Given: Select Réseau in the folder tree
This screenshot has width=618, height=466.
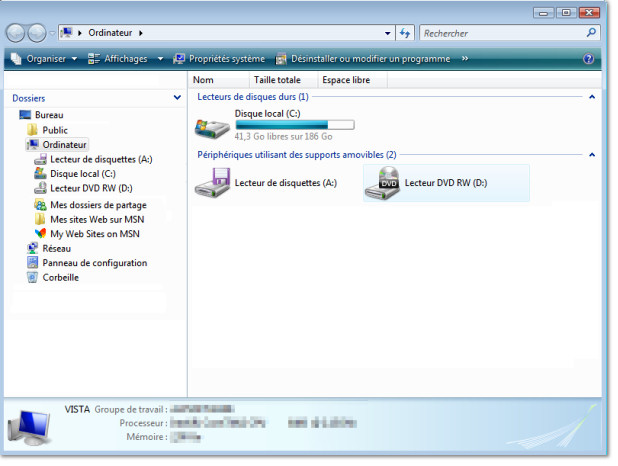Looking at the screenshot, I should [x=56, y=248].
